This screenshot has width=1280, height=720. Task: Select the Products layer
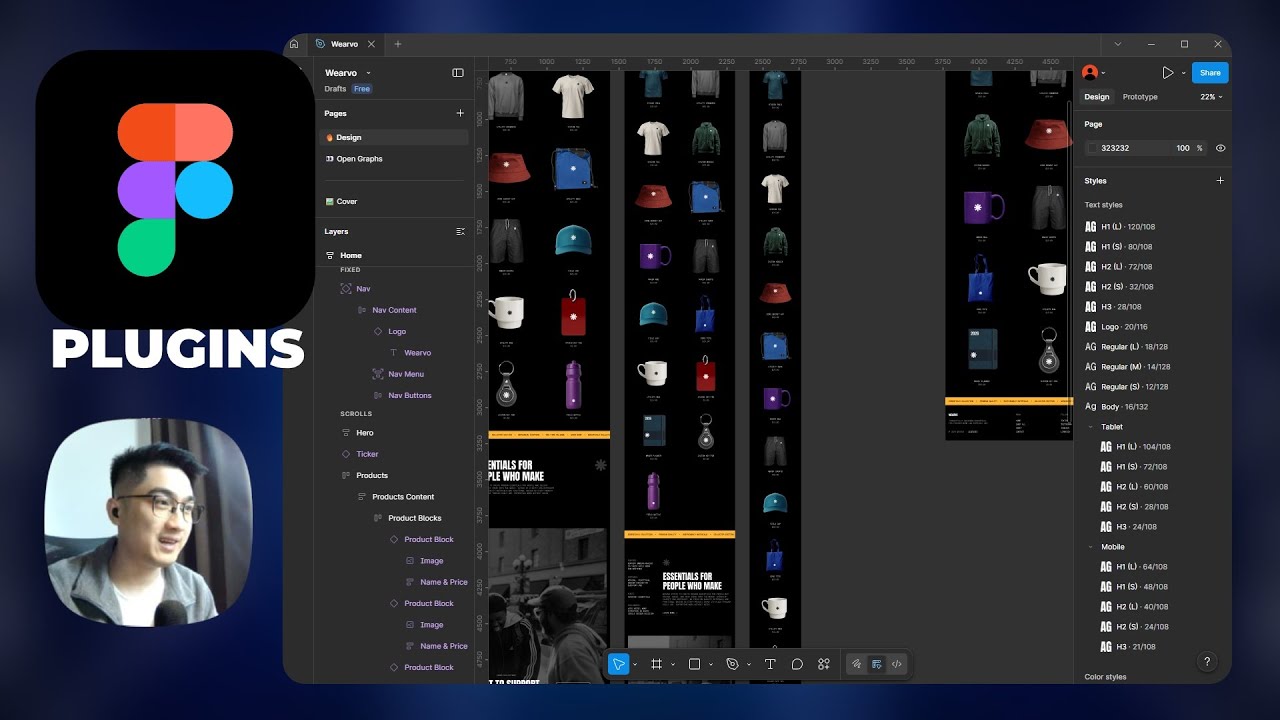click(x=372, y=476)
